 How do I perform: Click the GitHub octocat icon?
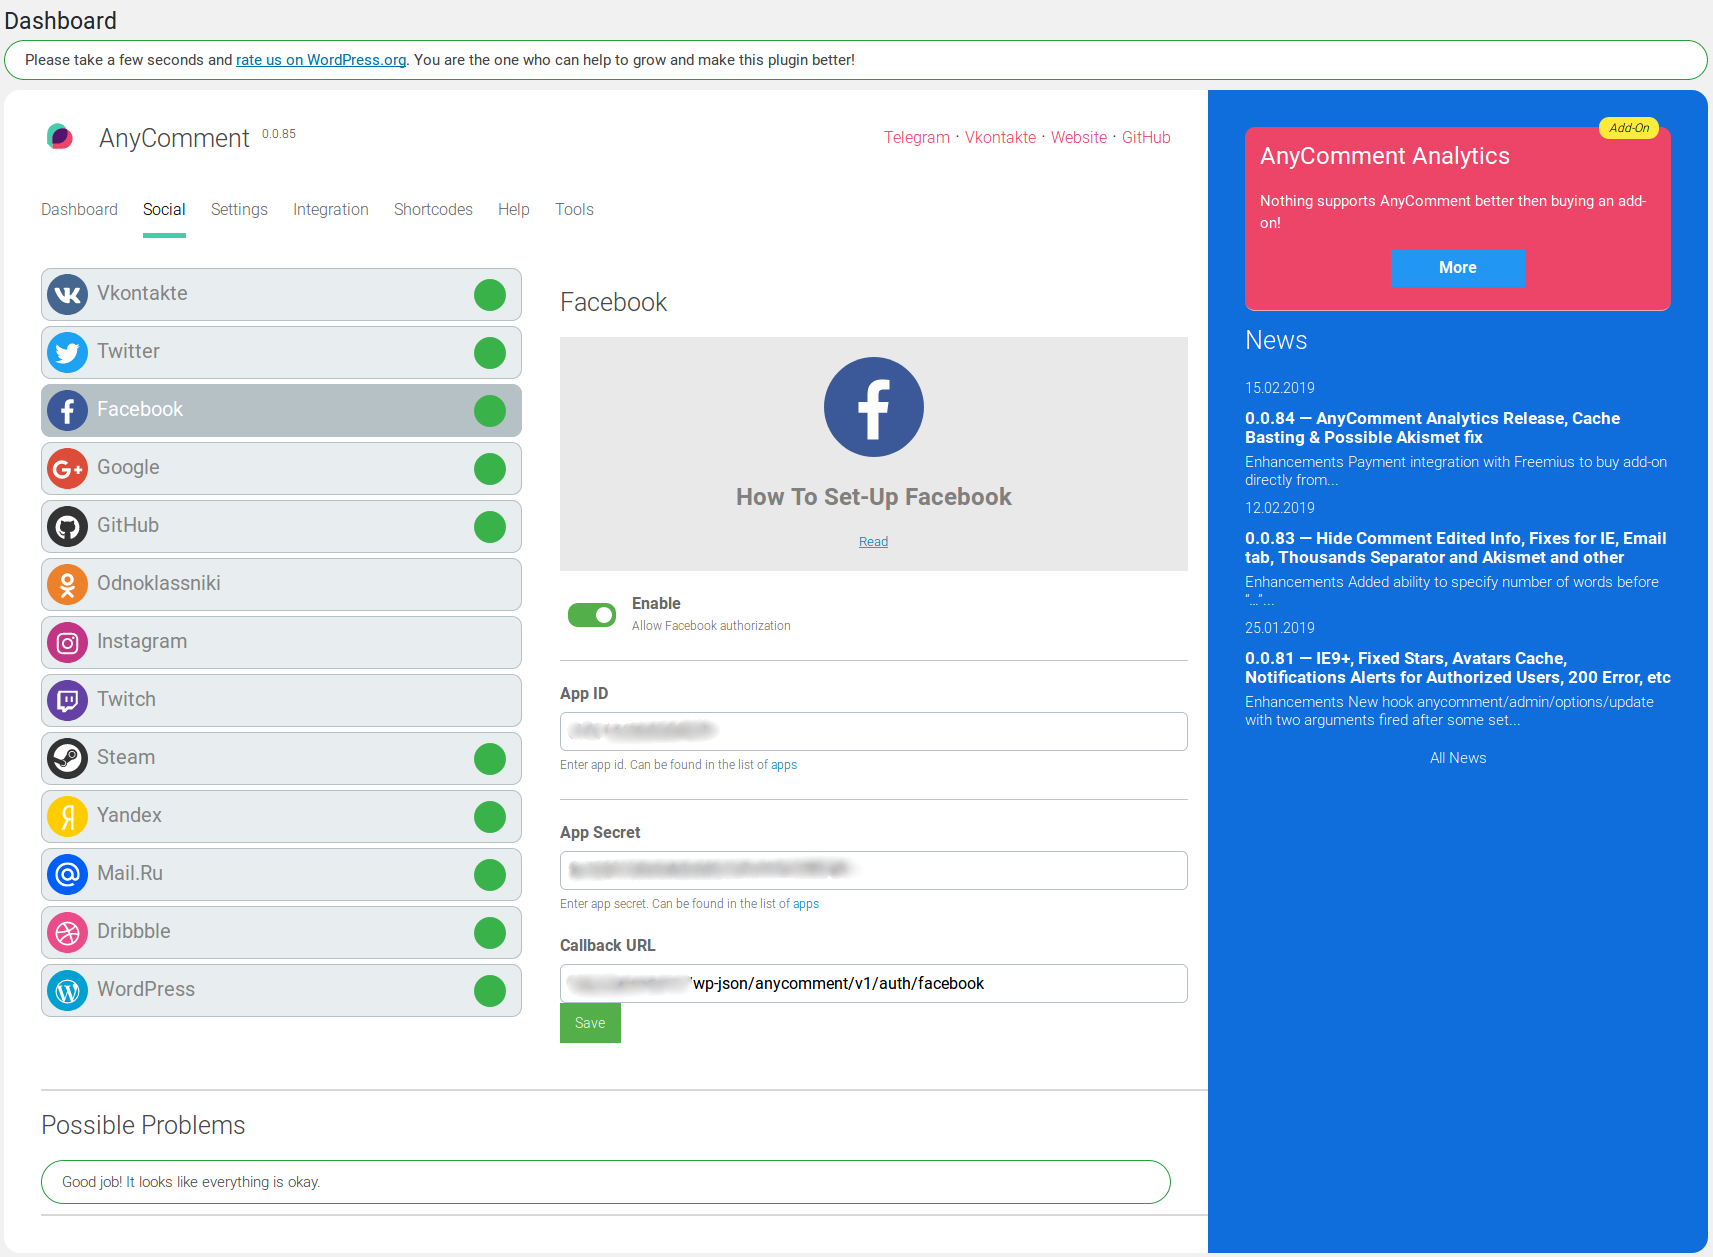67,527
